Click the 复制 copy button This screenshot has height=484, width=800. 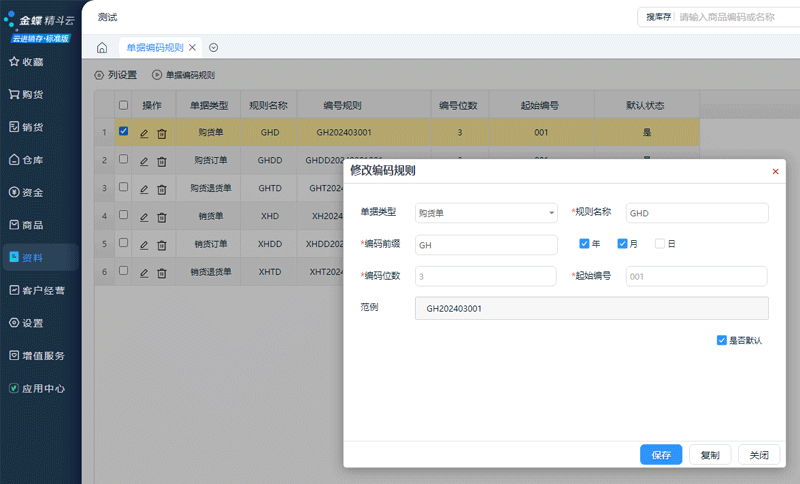[x=710, y=454]
